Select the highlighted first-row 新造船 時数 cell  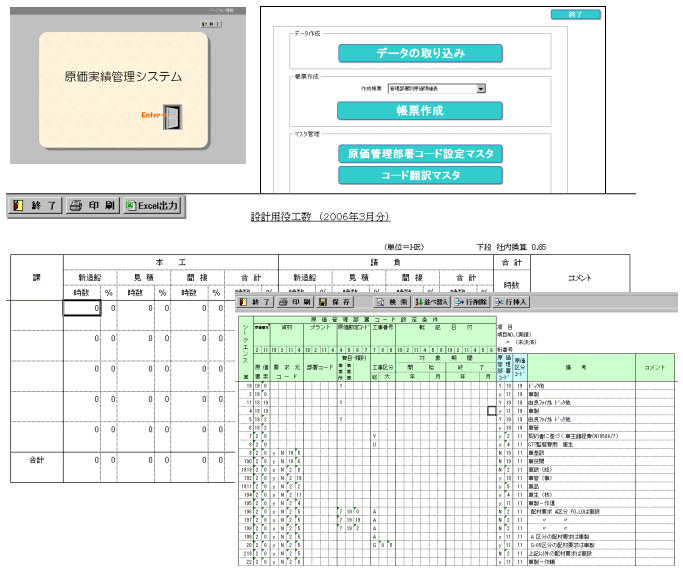point(82,308)
